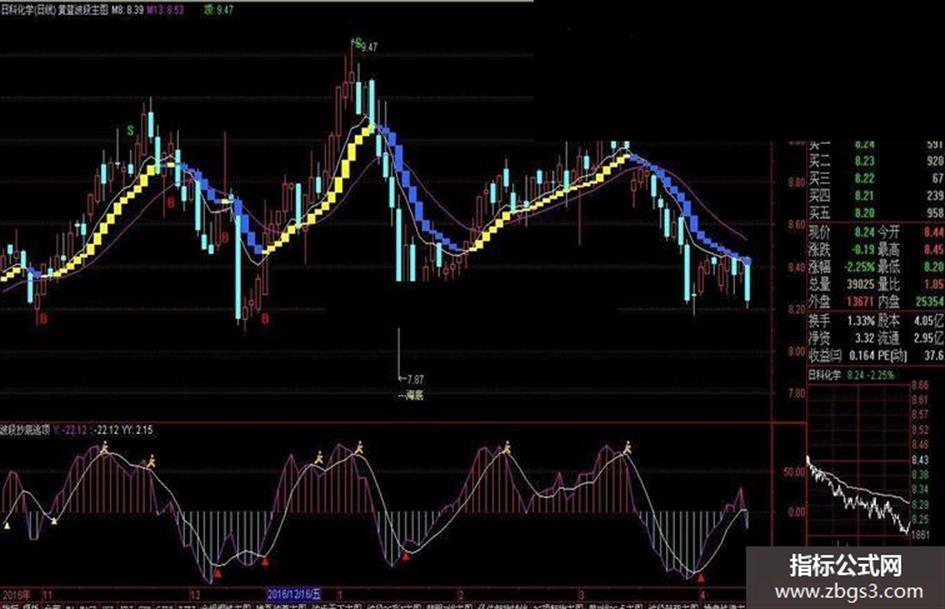
Task: Click the 买四 price 8.21
Action: [x=864, y=195]
